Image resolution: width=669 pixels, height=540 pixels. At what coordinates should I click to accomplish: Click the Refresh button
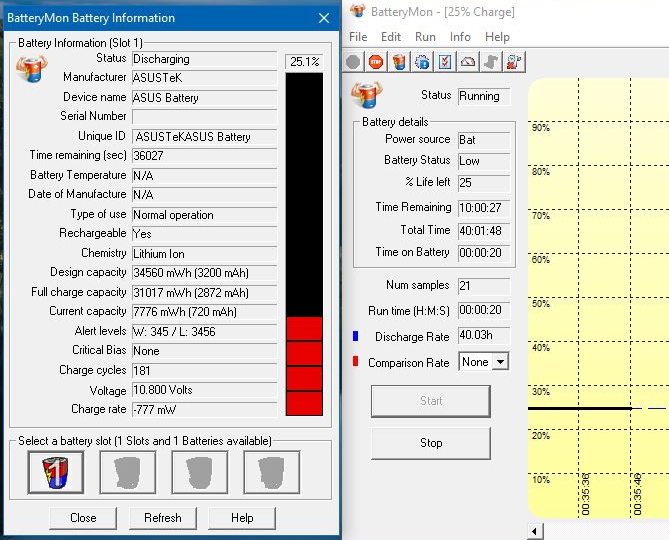pyautogui.click(x=163, y=518)
